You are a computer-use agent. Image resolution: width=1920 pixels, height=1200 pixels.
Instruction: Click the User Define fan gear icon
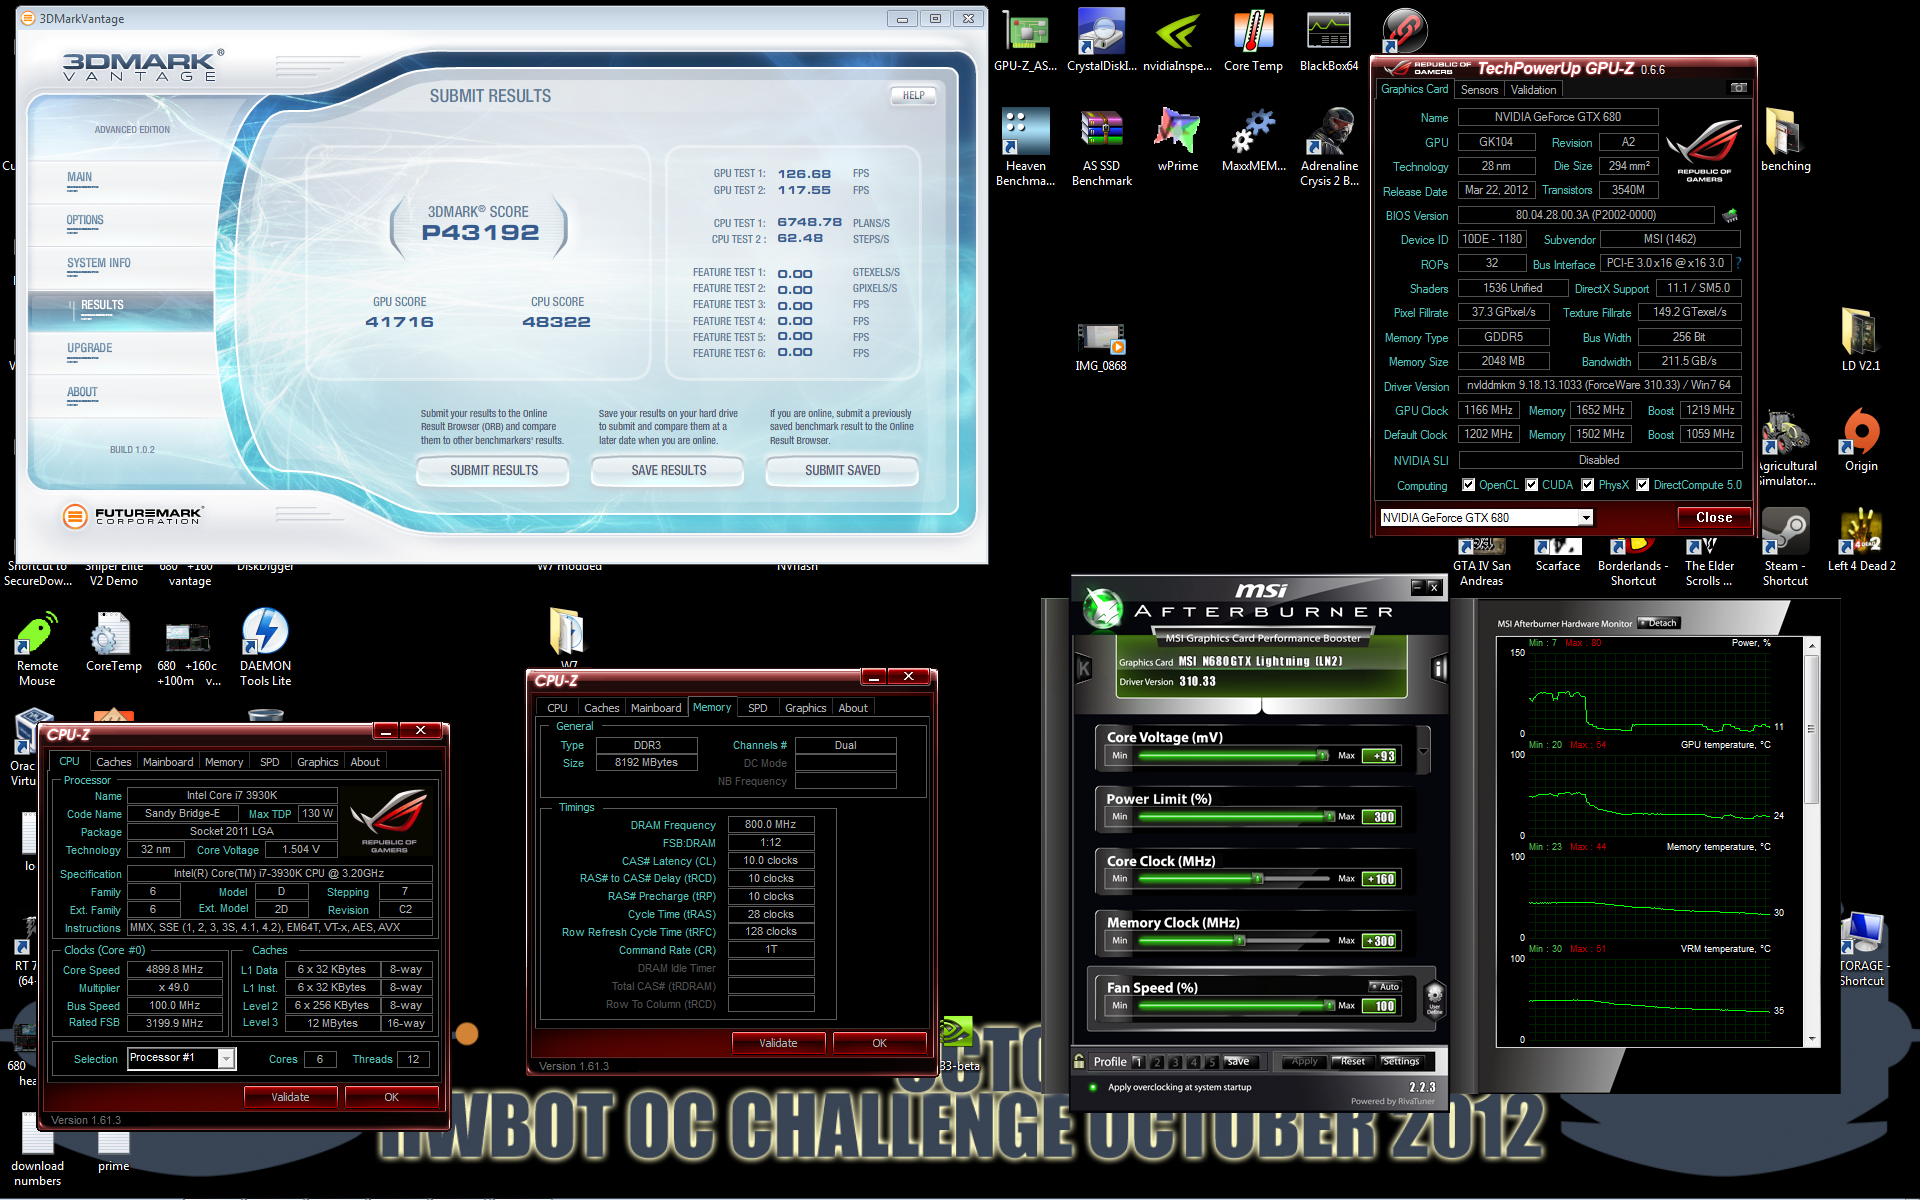pos(1434,996)
